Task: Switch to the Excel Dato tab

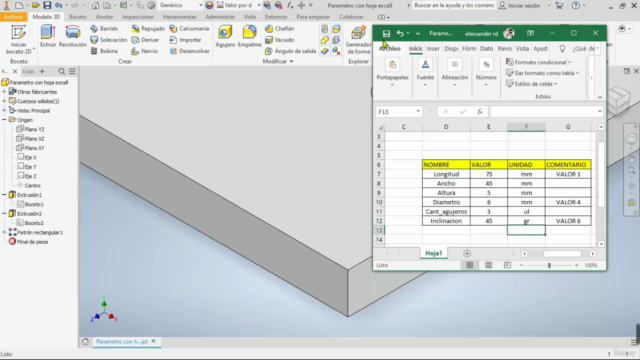Action: click(x=487, y=49)
